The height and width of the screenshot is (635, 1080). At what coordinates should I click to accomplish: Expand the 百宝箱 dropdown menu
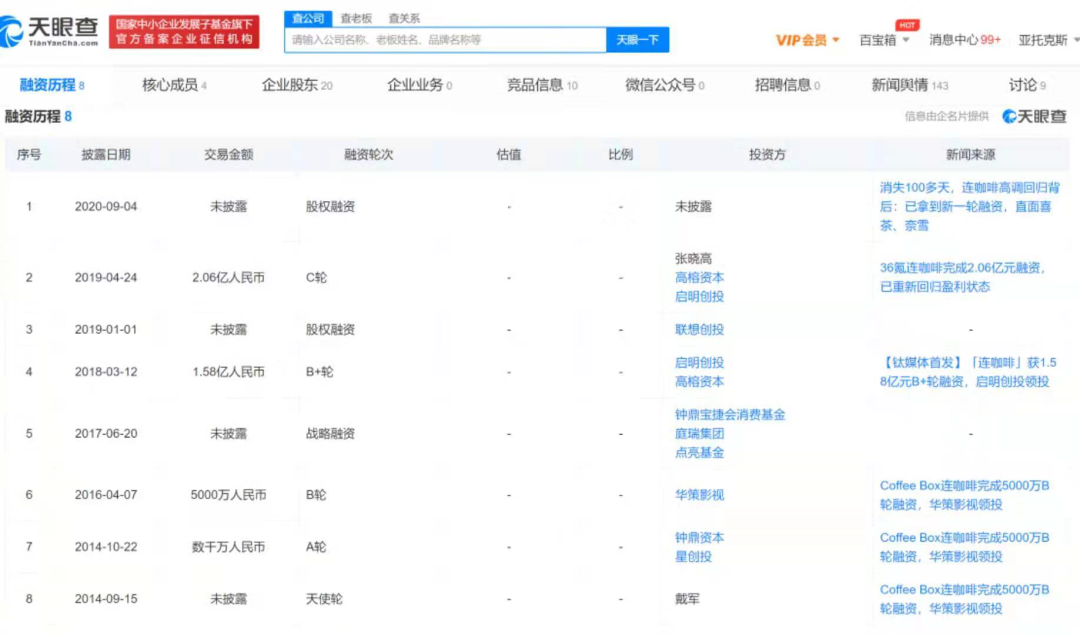coord(884,40)
